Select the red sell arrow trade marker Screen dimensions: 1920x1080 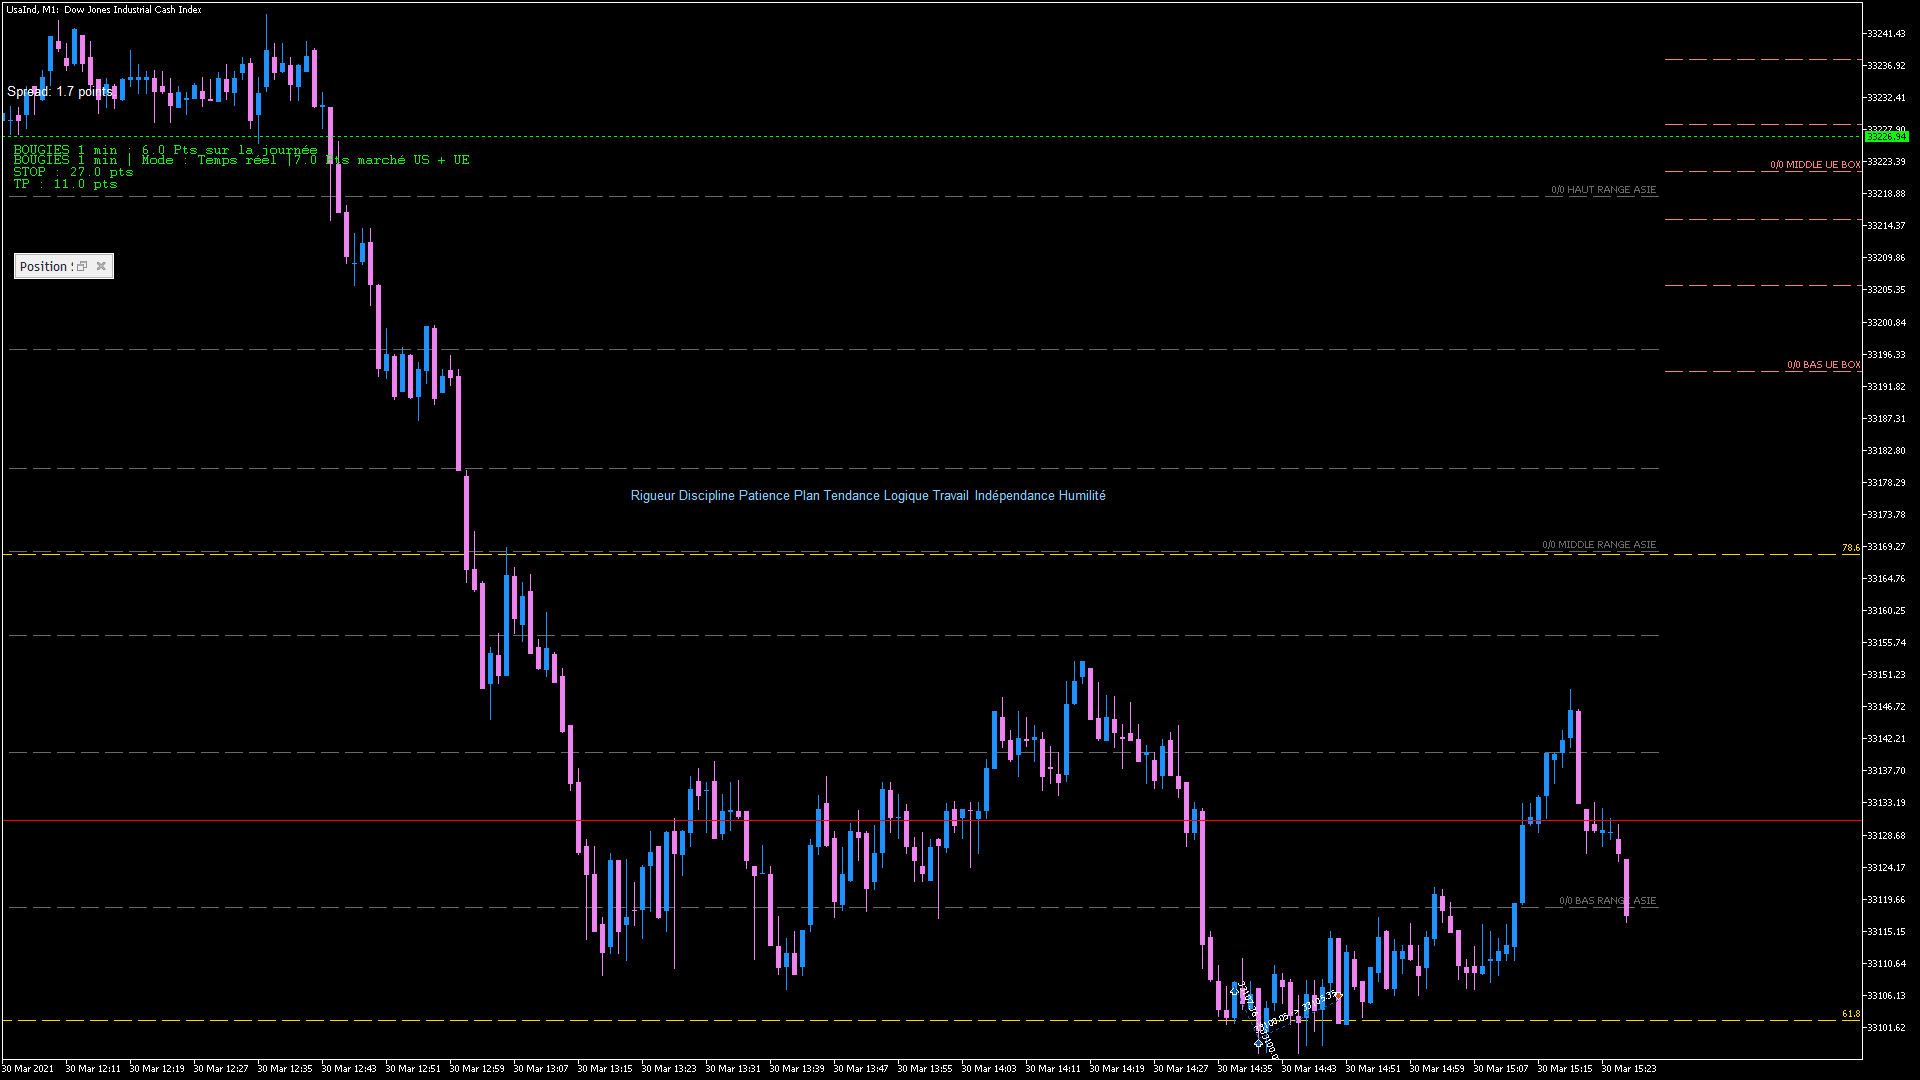1338,996
